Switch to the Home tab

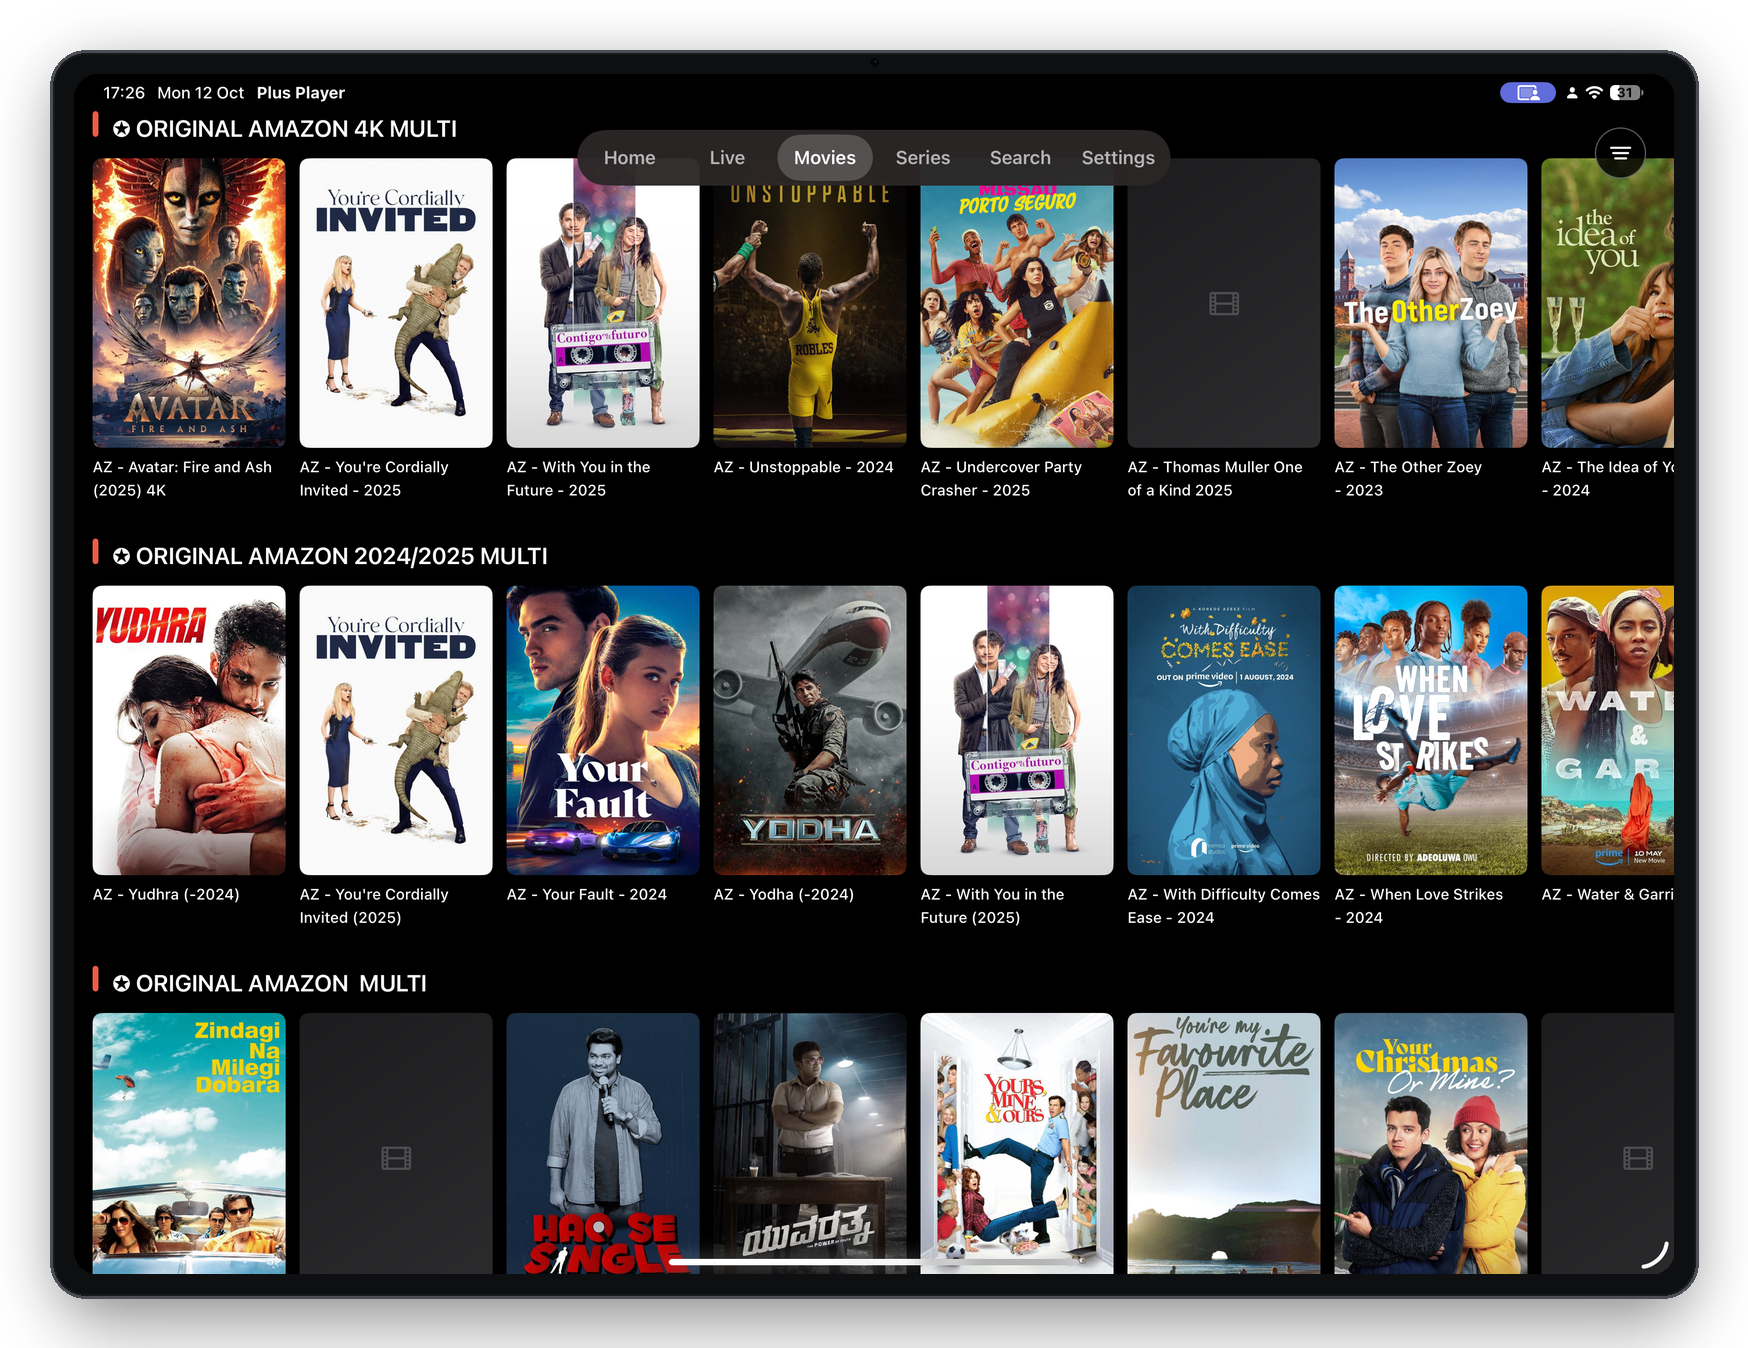629,158
